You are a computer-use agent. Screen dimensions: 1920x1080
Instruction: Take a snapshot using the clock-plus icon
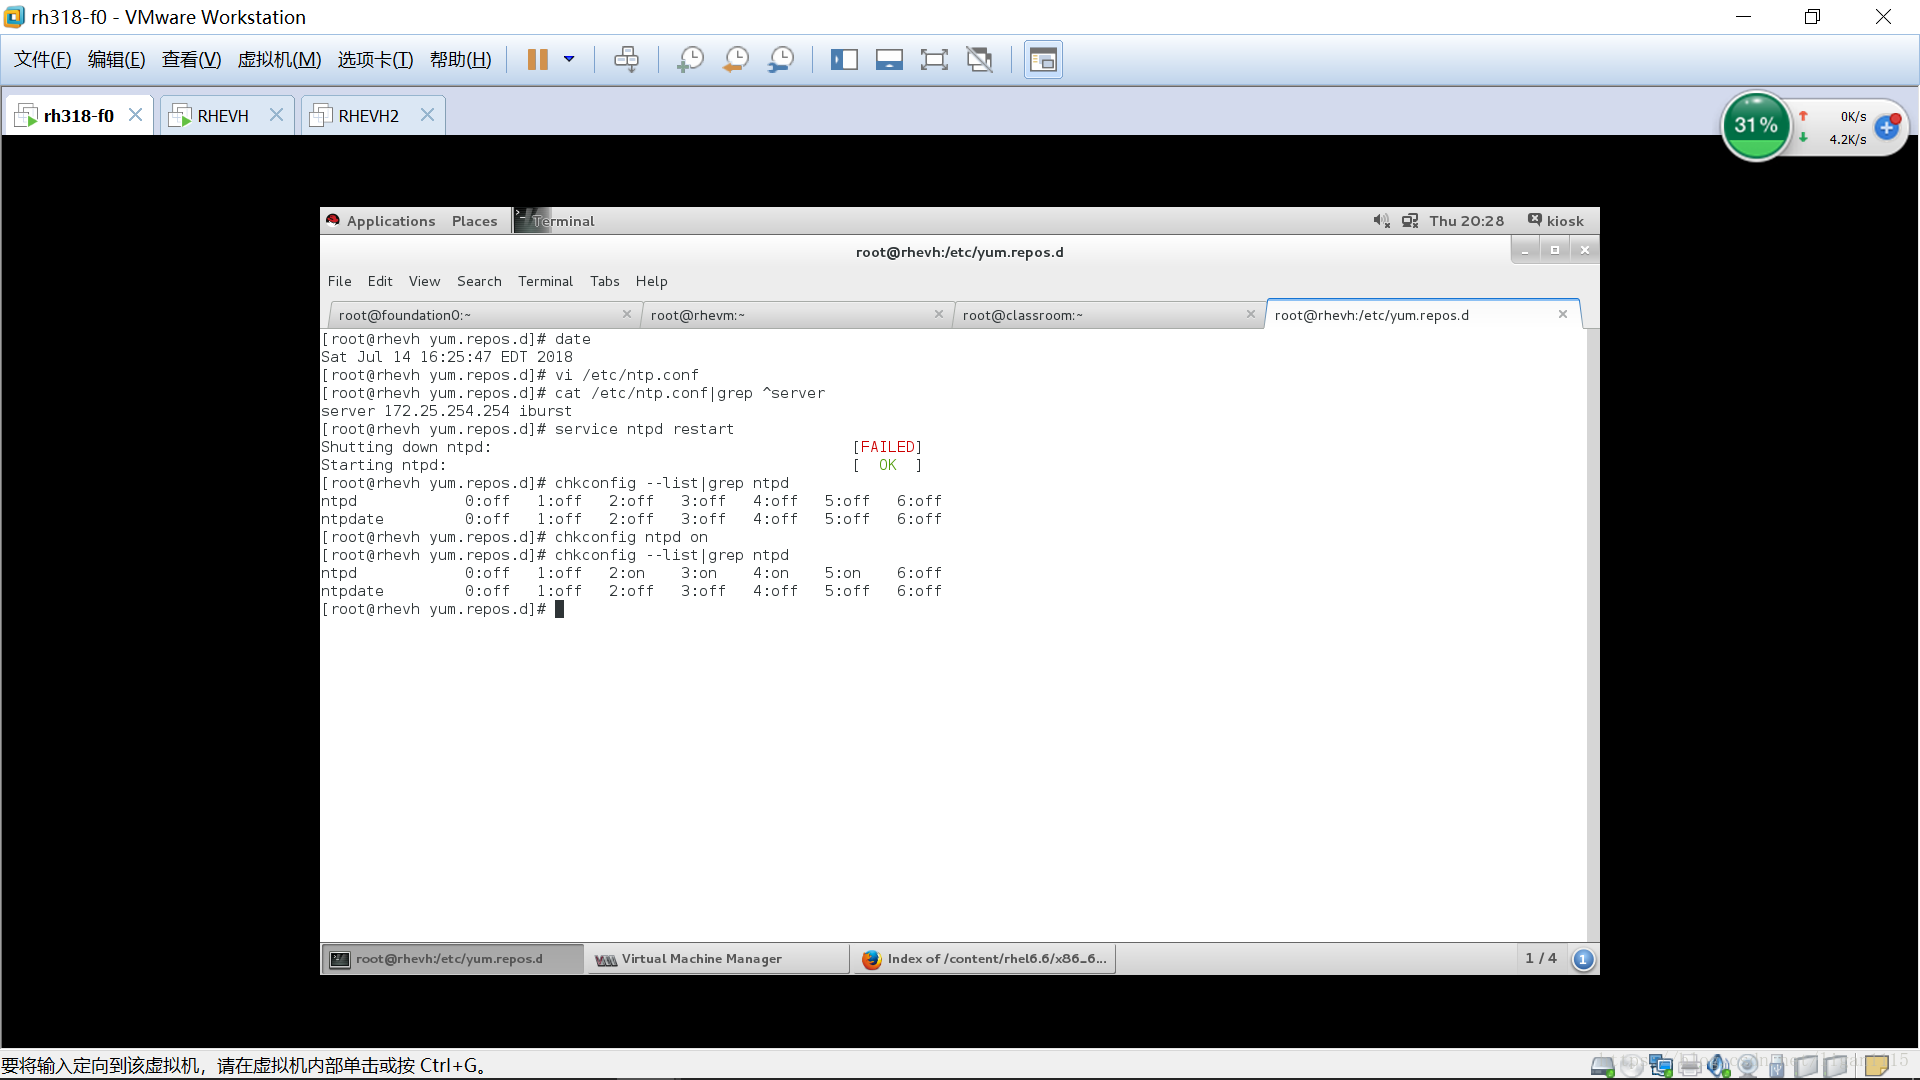(690, 60)
